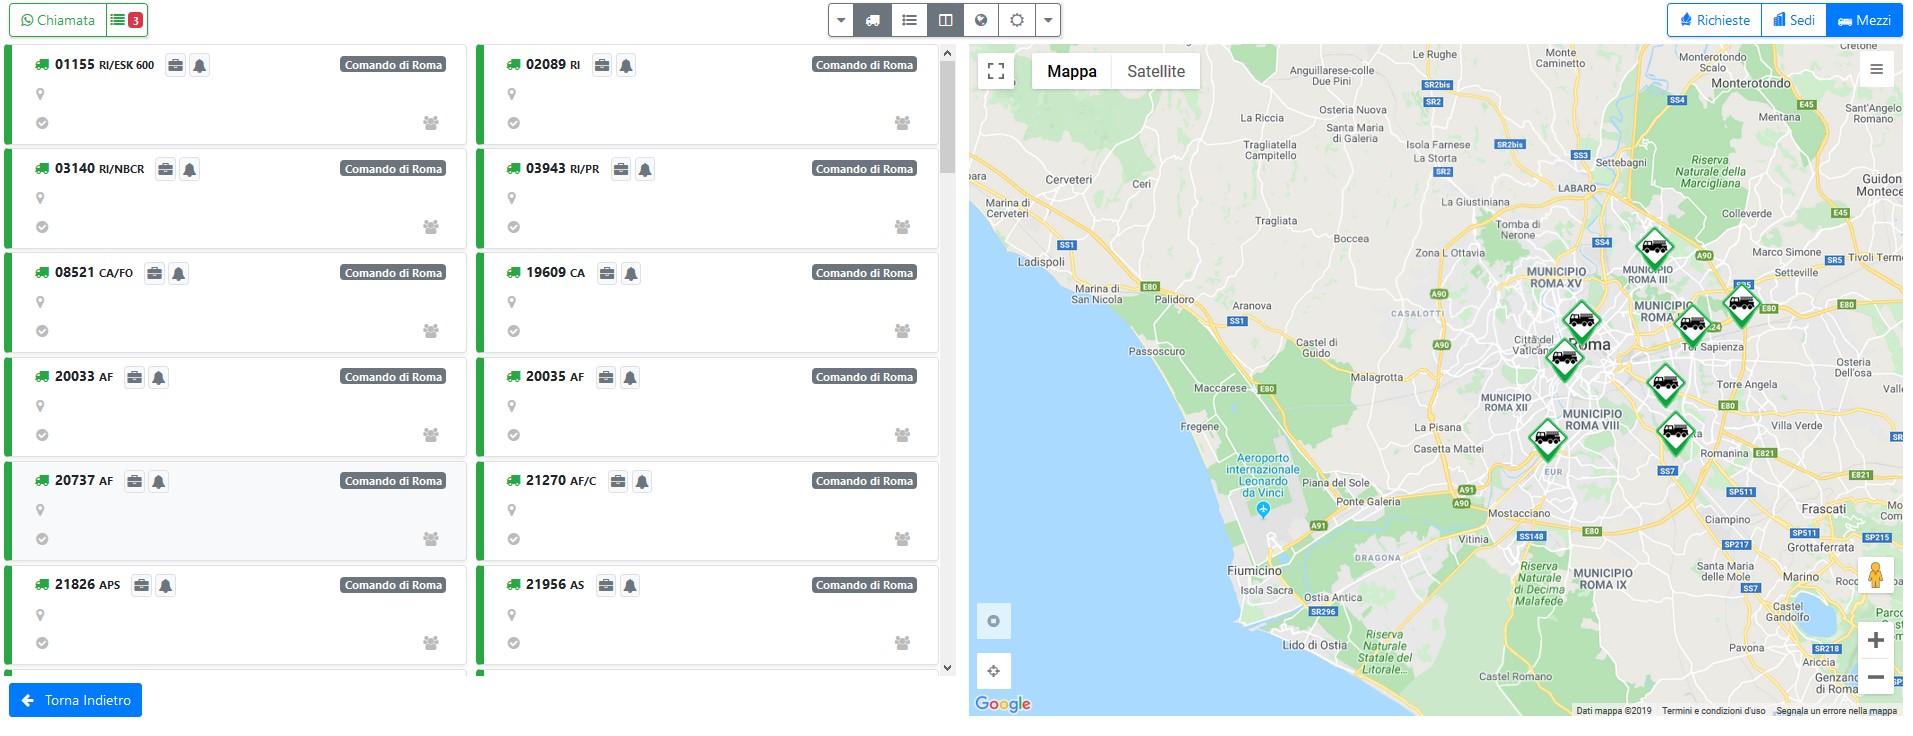Click crew group icon on card 19609
The width and height of the screenshot is (1913, 736).
click(x=902, y=331)
